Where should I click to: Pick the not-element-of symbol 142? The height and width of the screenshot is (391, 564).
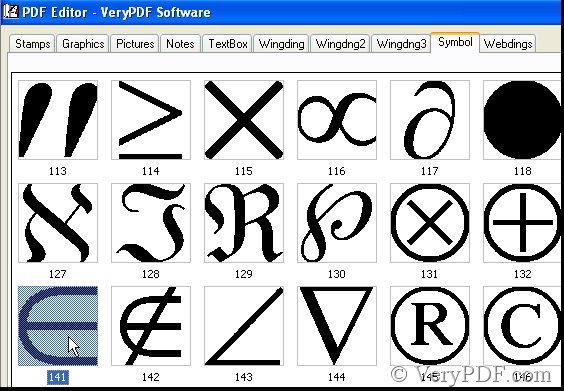[x=151, y=326]
